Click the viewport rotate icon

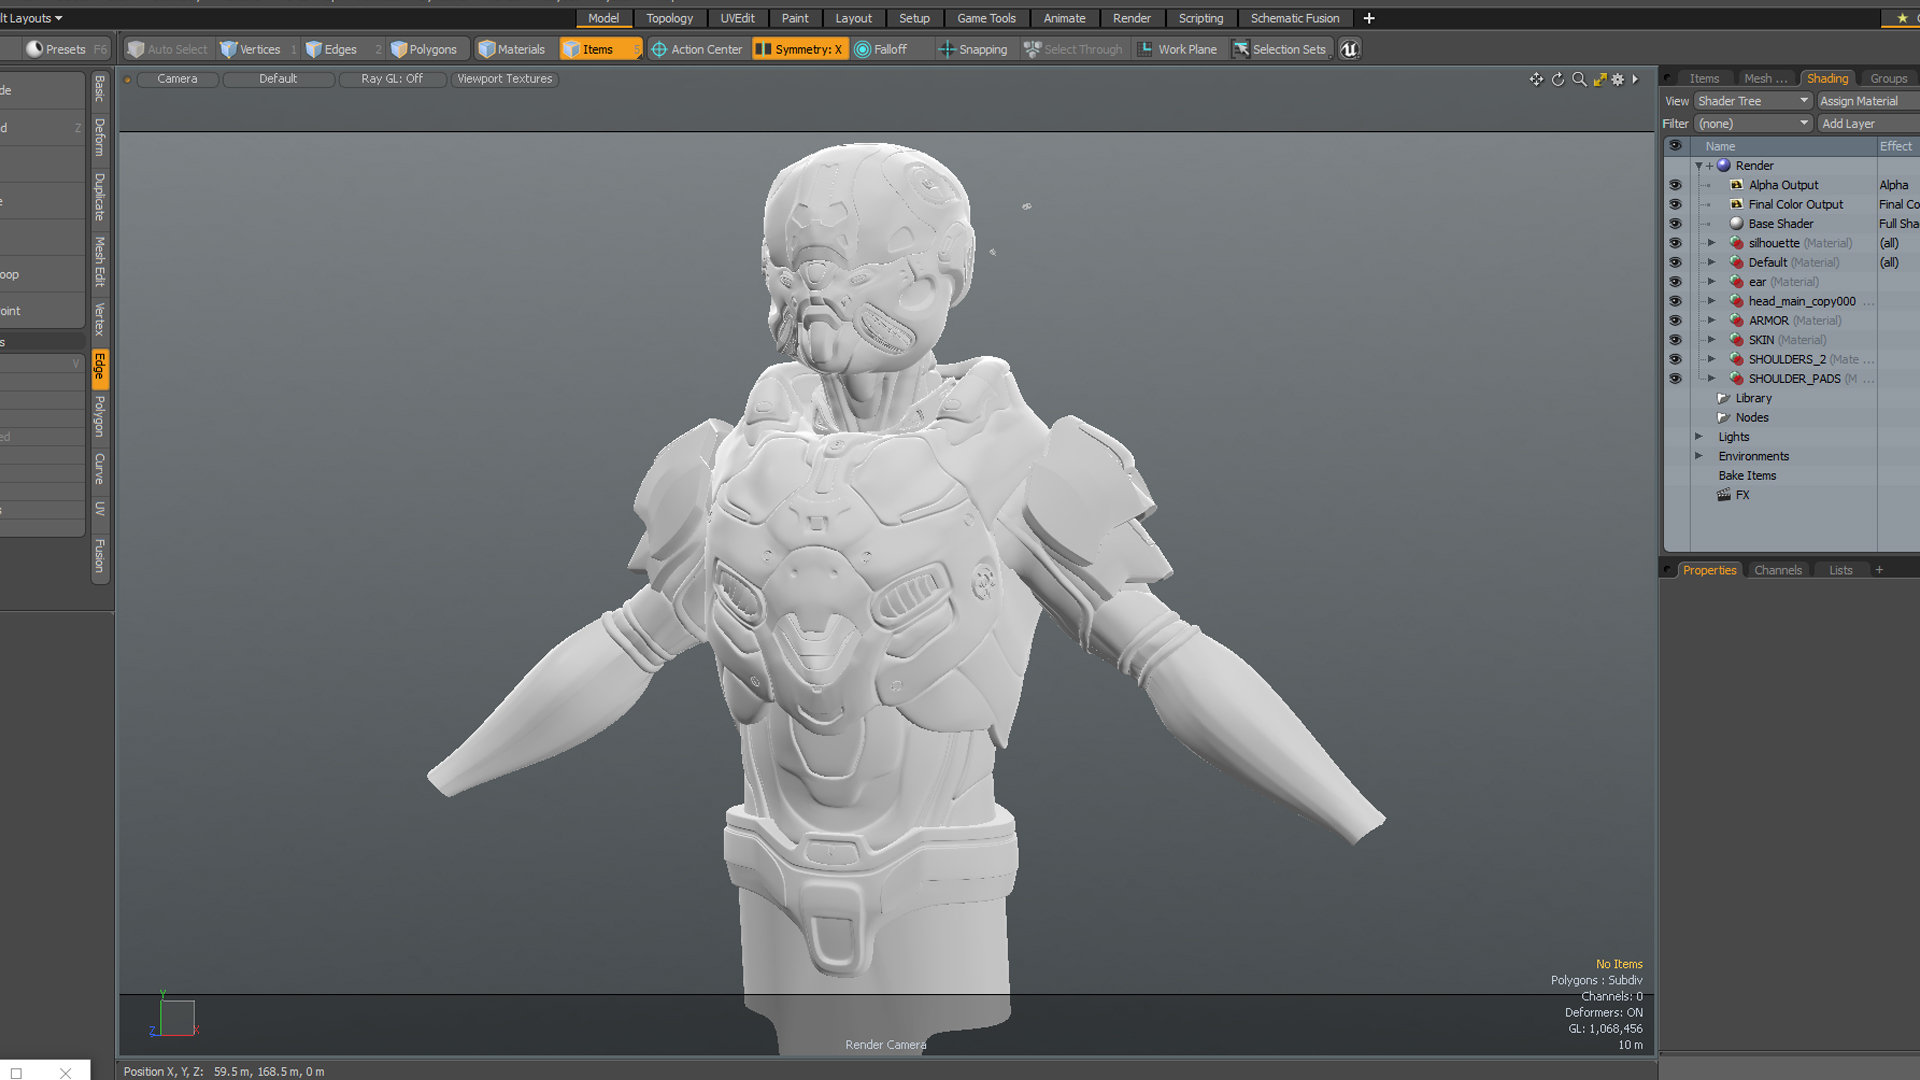(x=1558, y=79)
